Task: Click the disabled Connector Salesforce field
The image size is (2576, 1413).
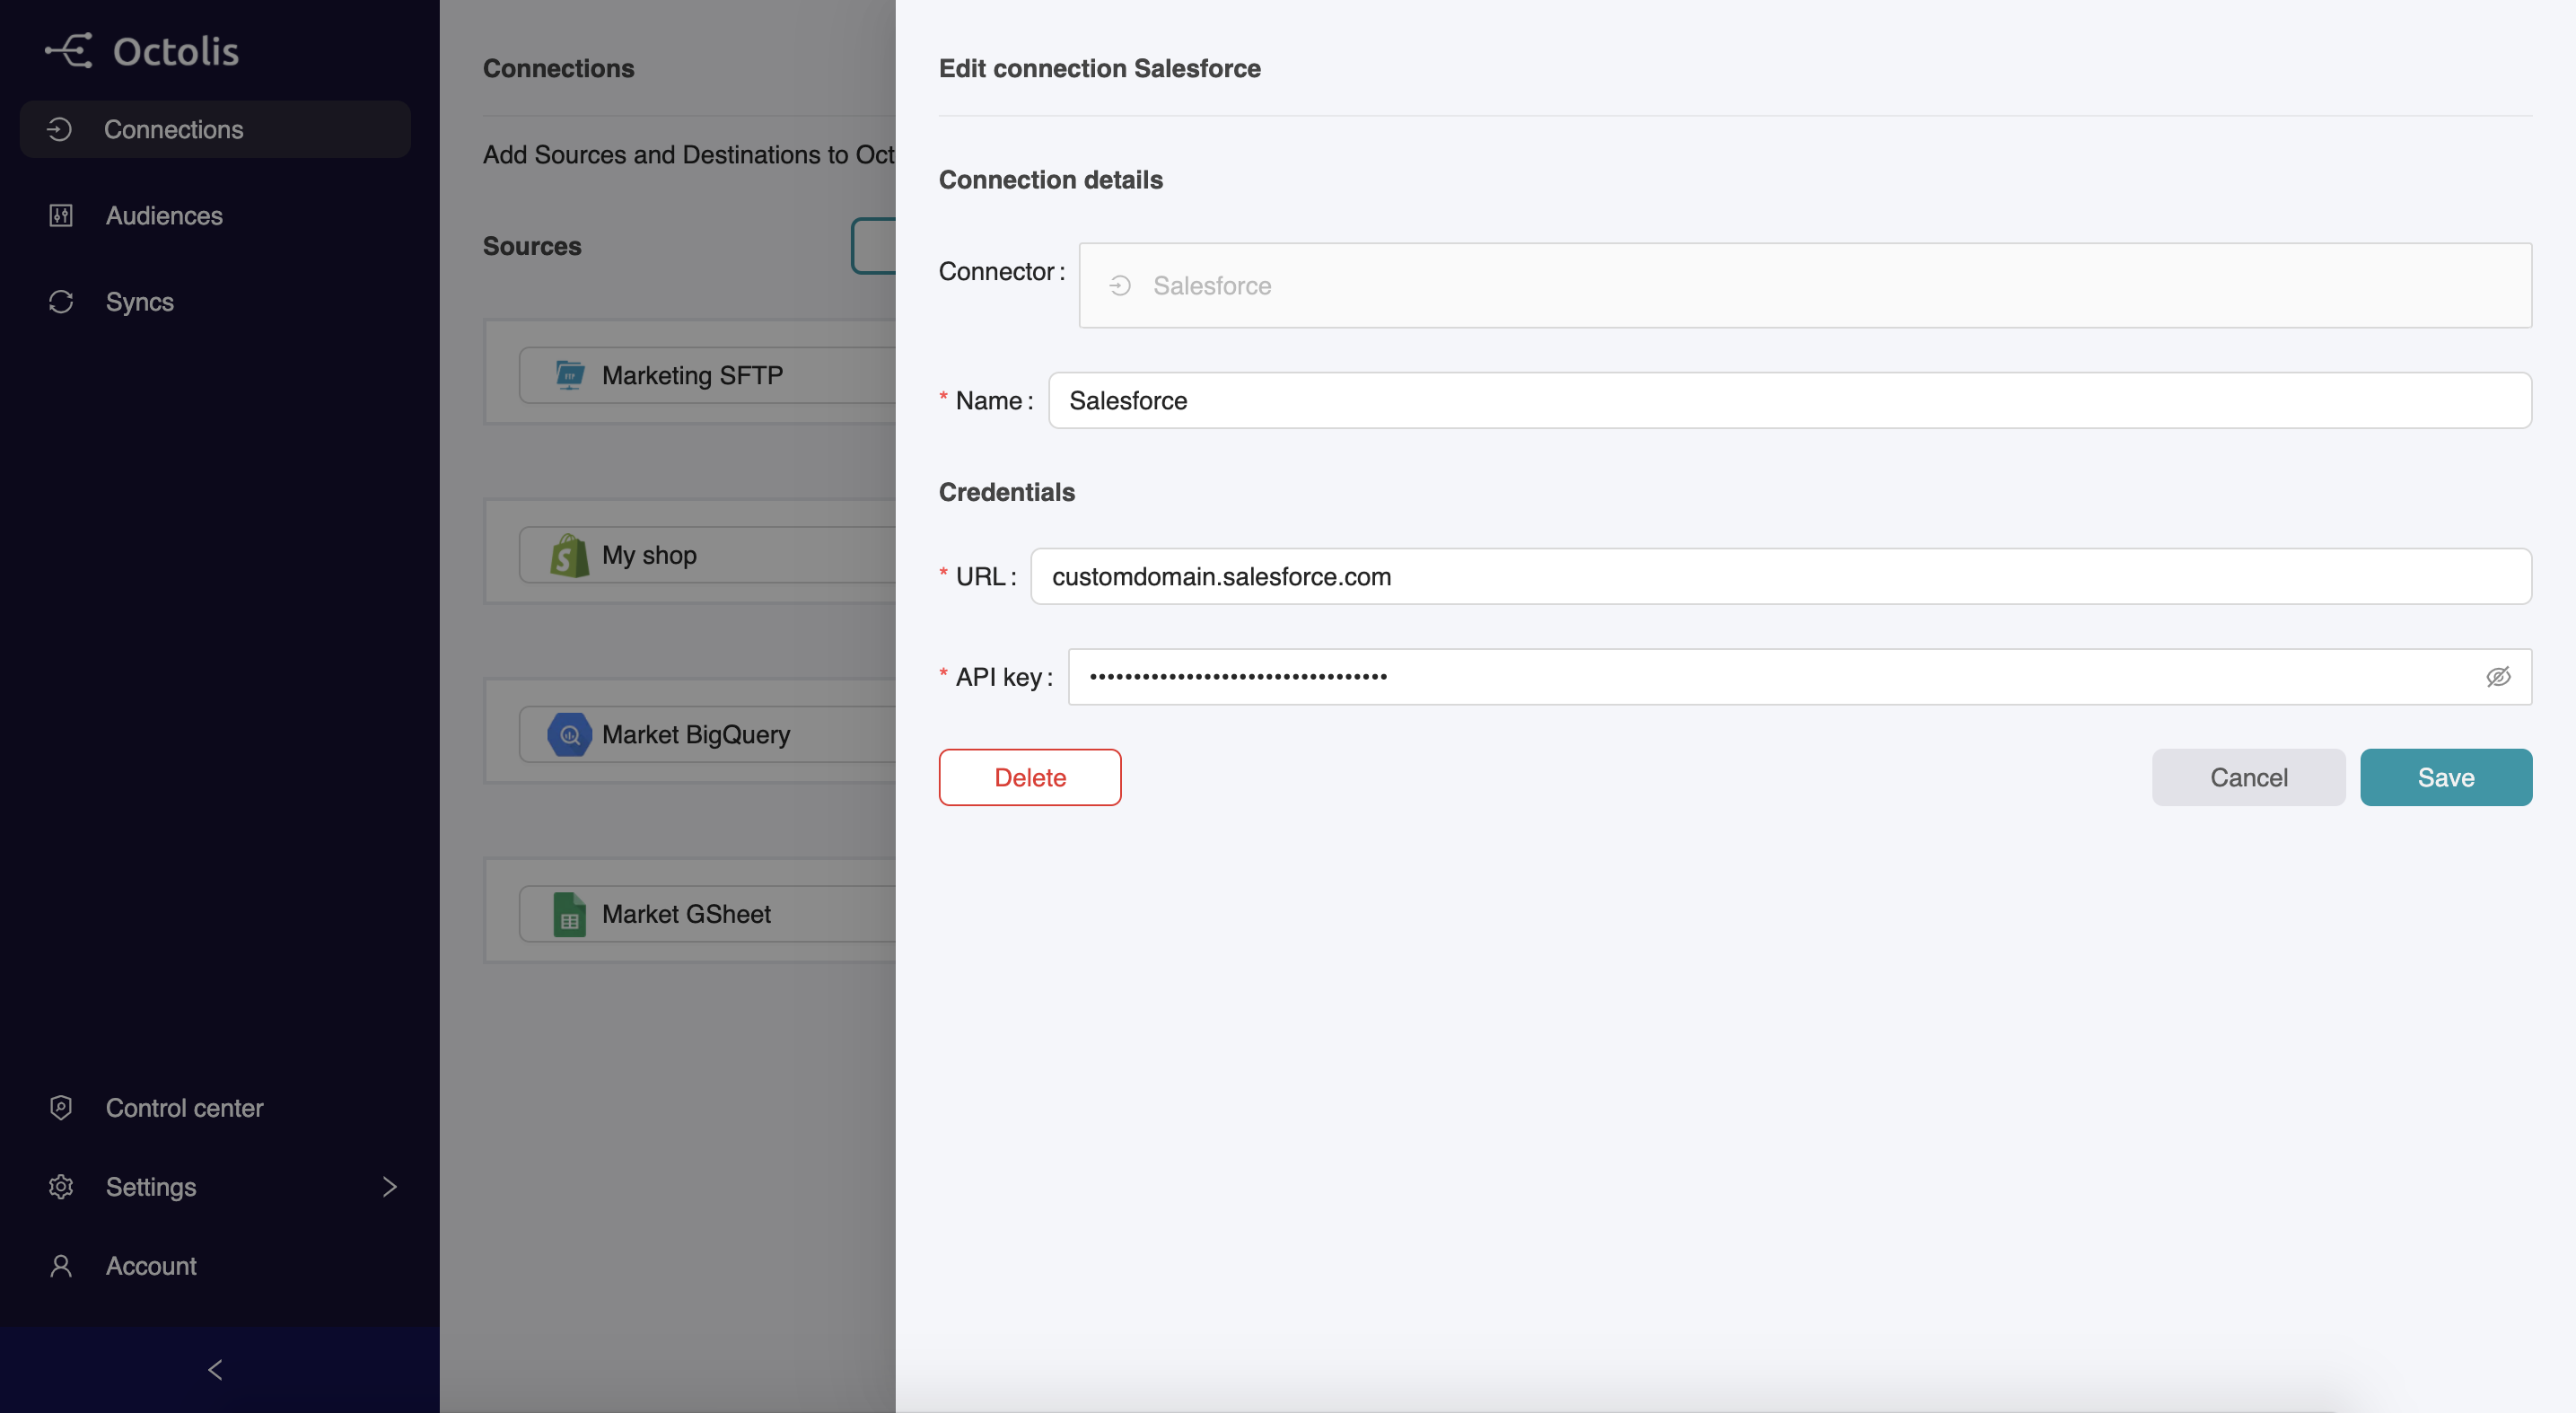Action: coord(1805,285)
